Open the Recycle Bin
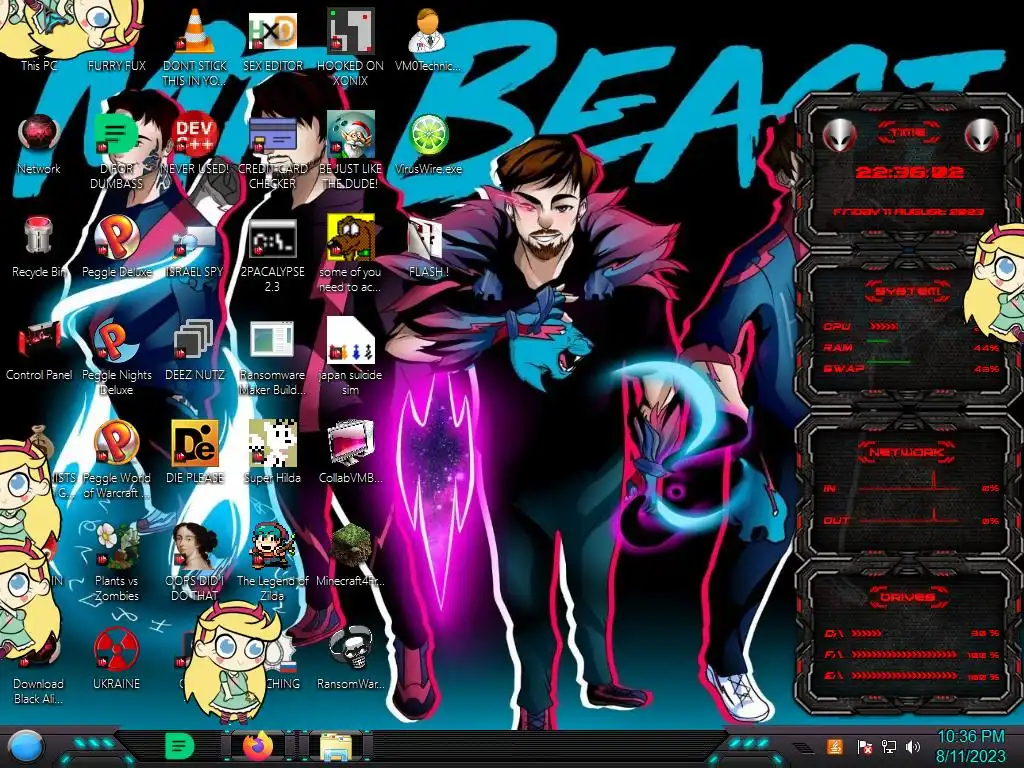Screen dimensions: 1024x768 (39, 236)
